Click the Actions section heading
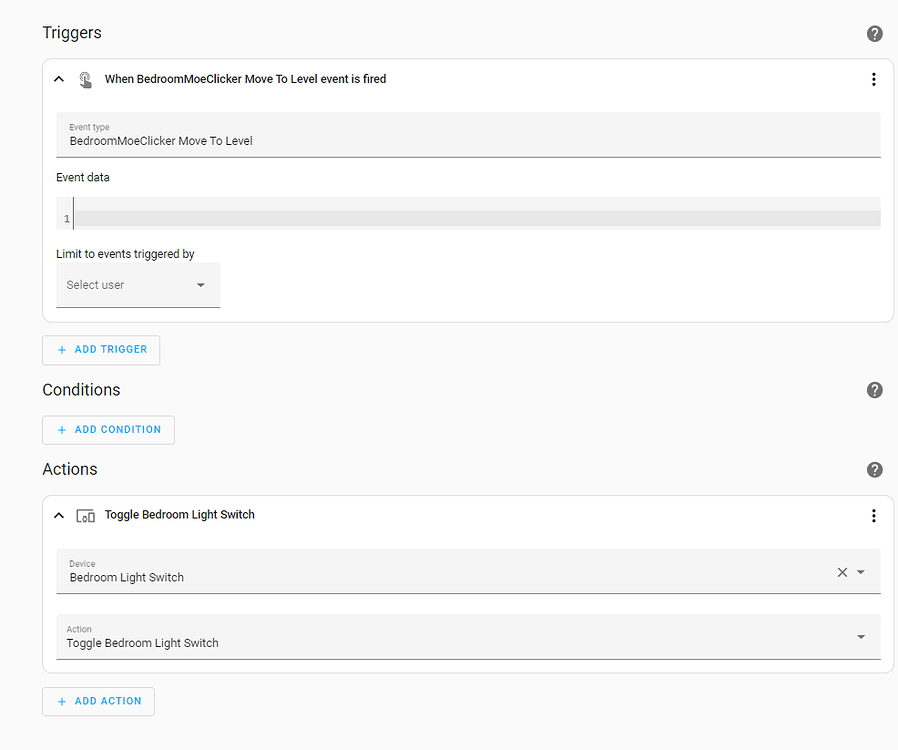Viewport: 898px width, 750px height. (70, 469)
